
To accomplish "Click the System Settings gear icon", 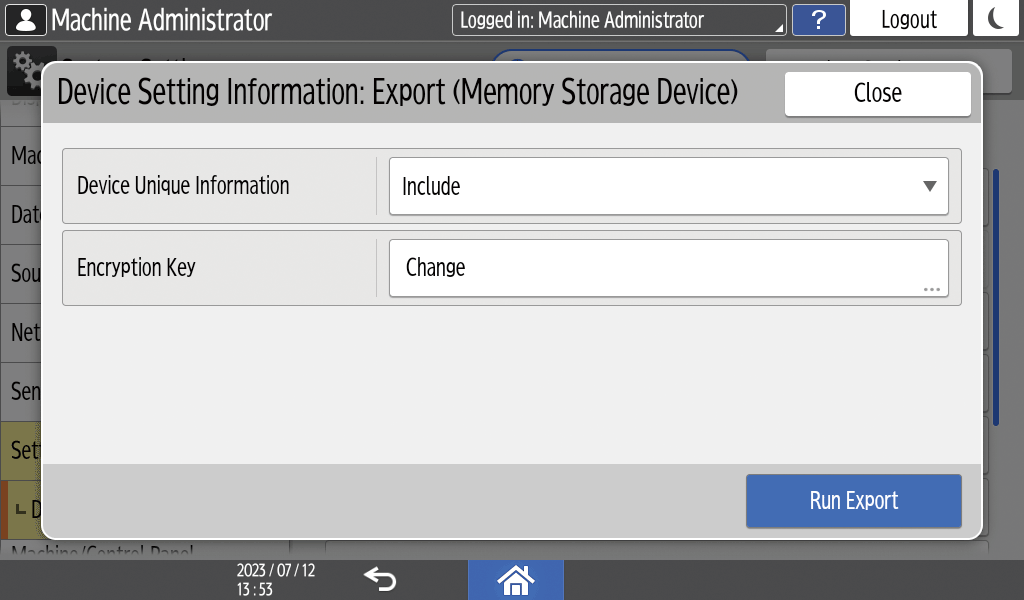I will point(22,66).
